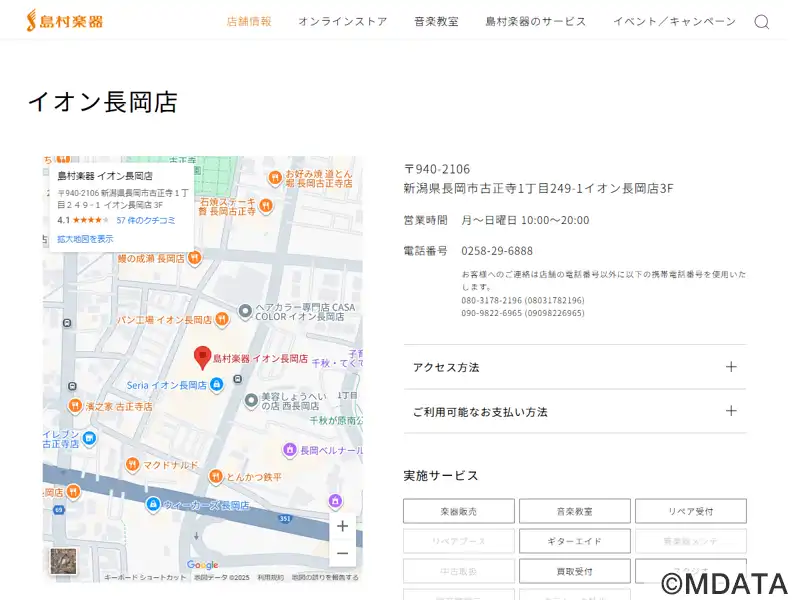Open 島村楽器のサービス menu
Image resolution: width=800 pixels, height=600 pixels.
click(x=535, y=21)
